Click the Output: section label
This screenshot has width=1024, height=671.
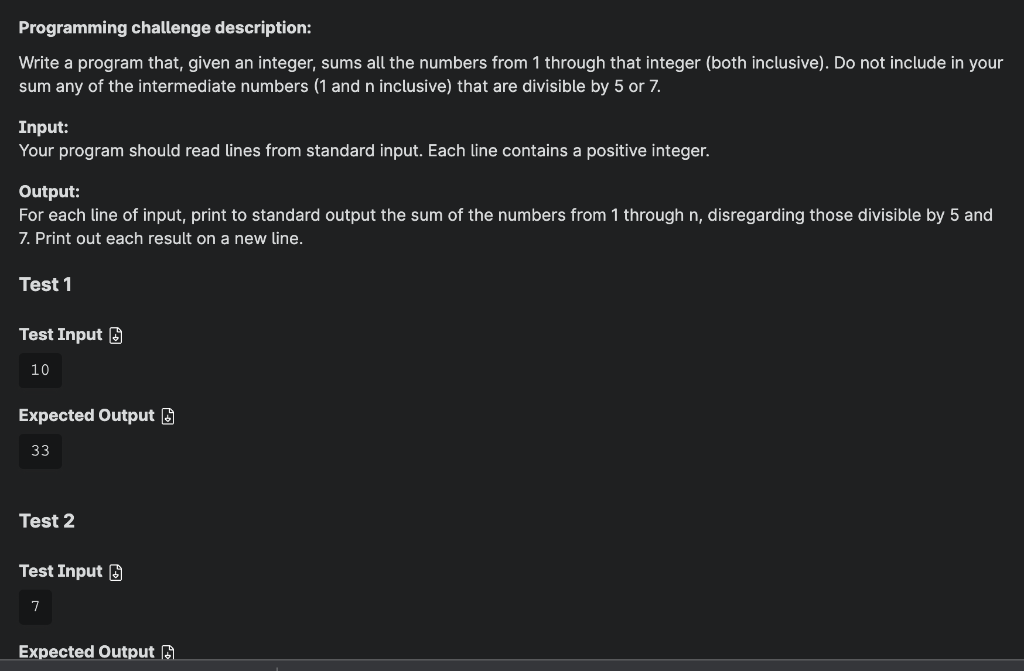pos(50,192)
